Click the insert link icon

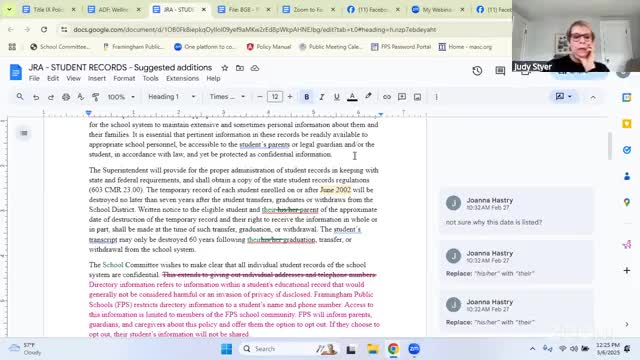[387, 97]
